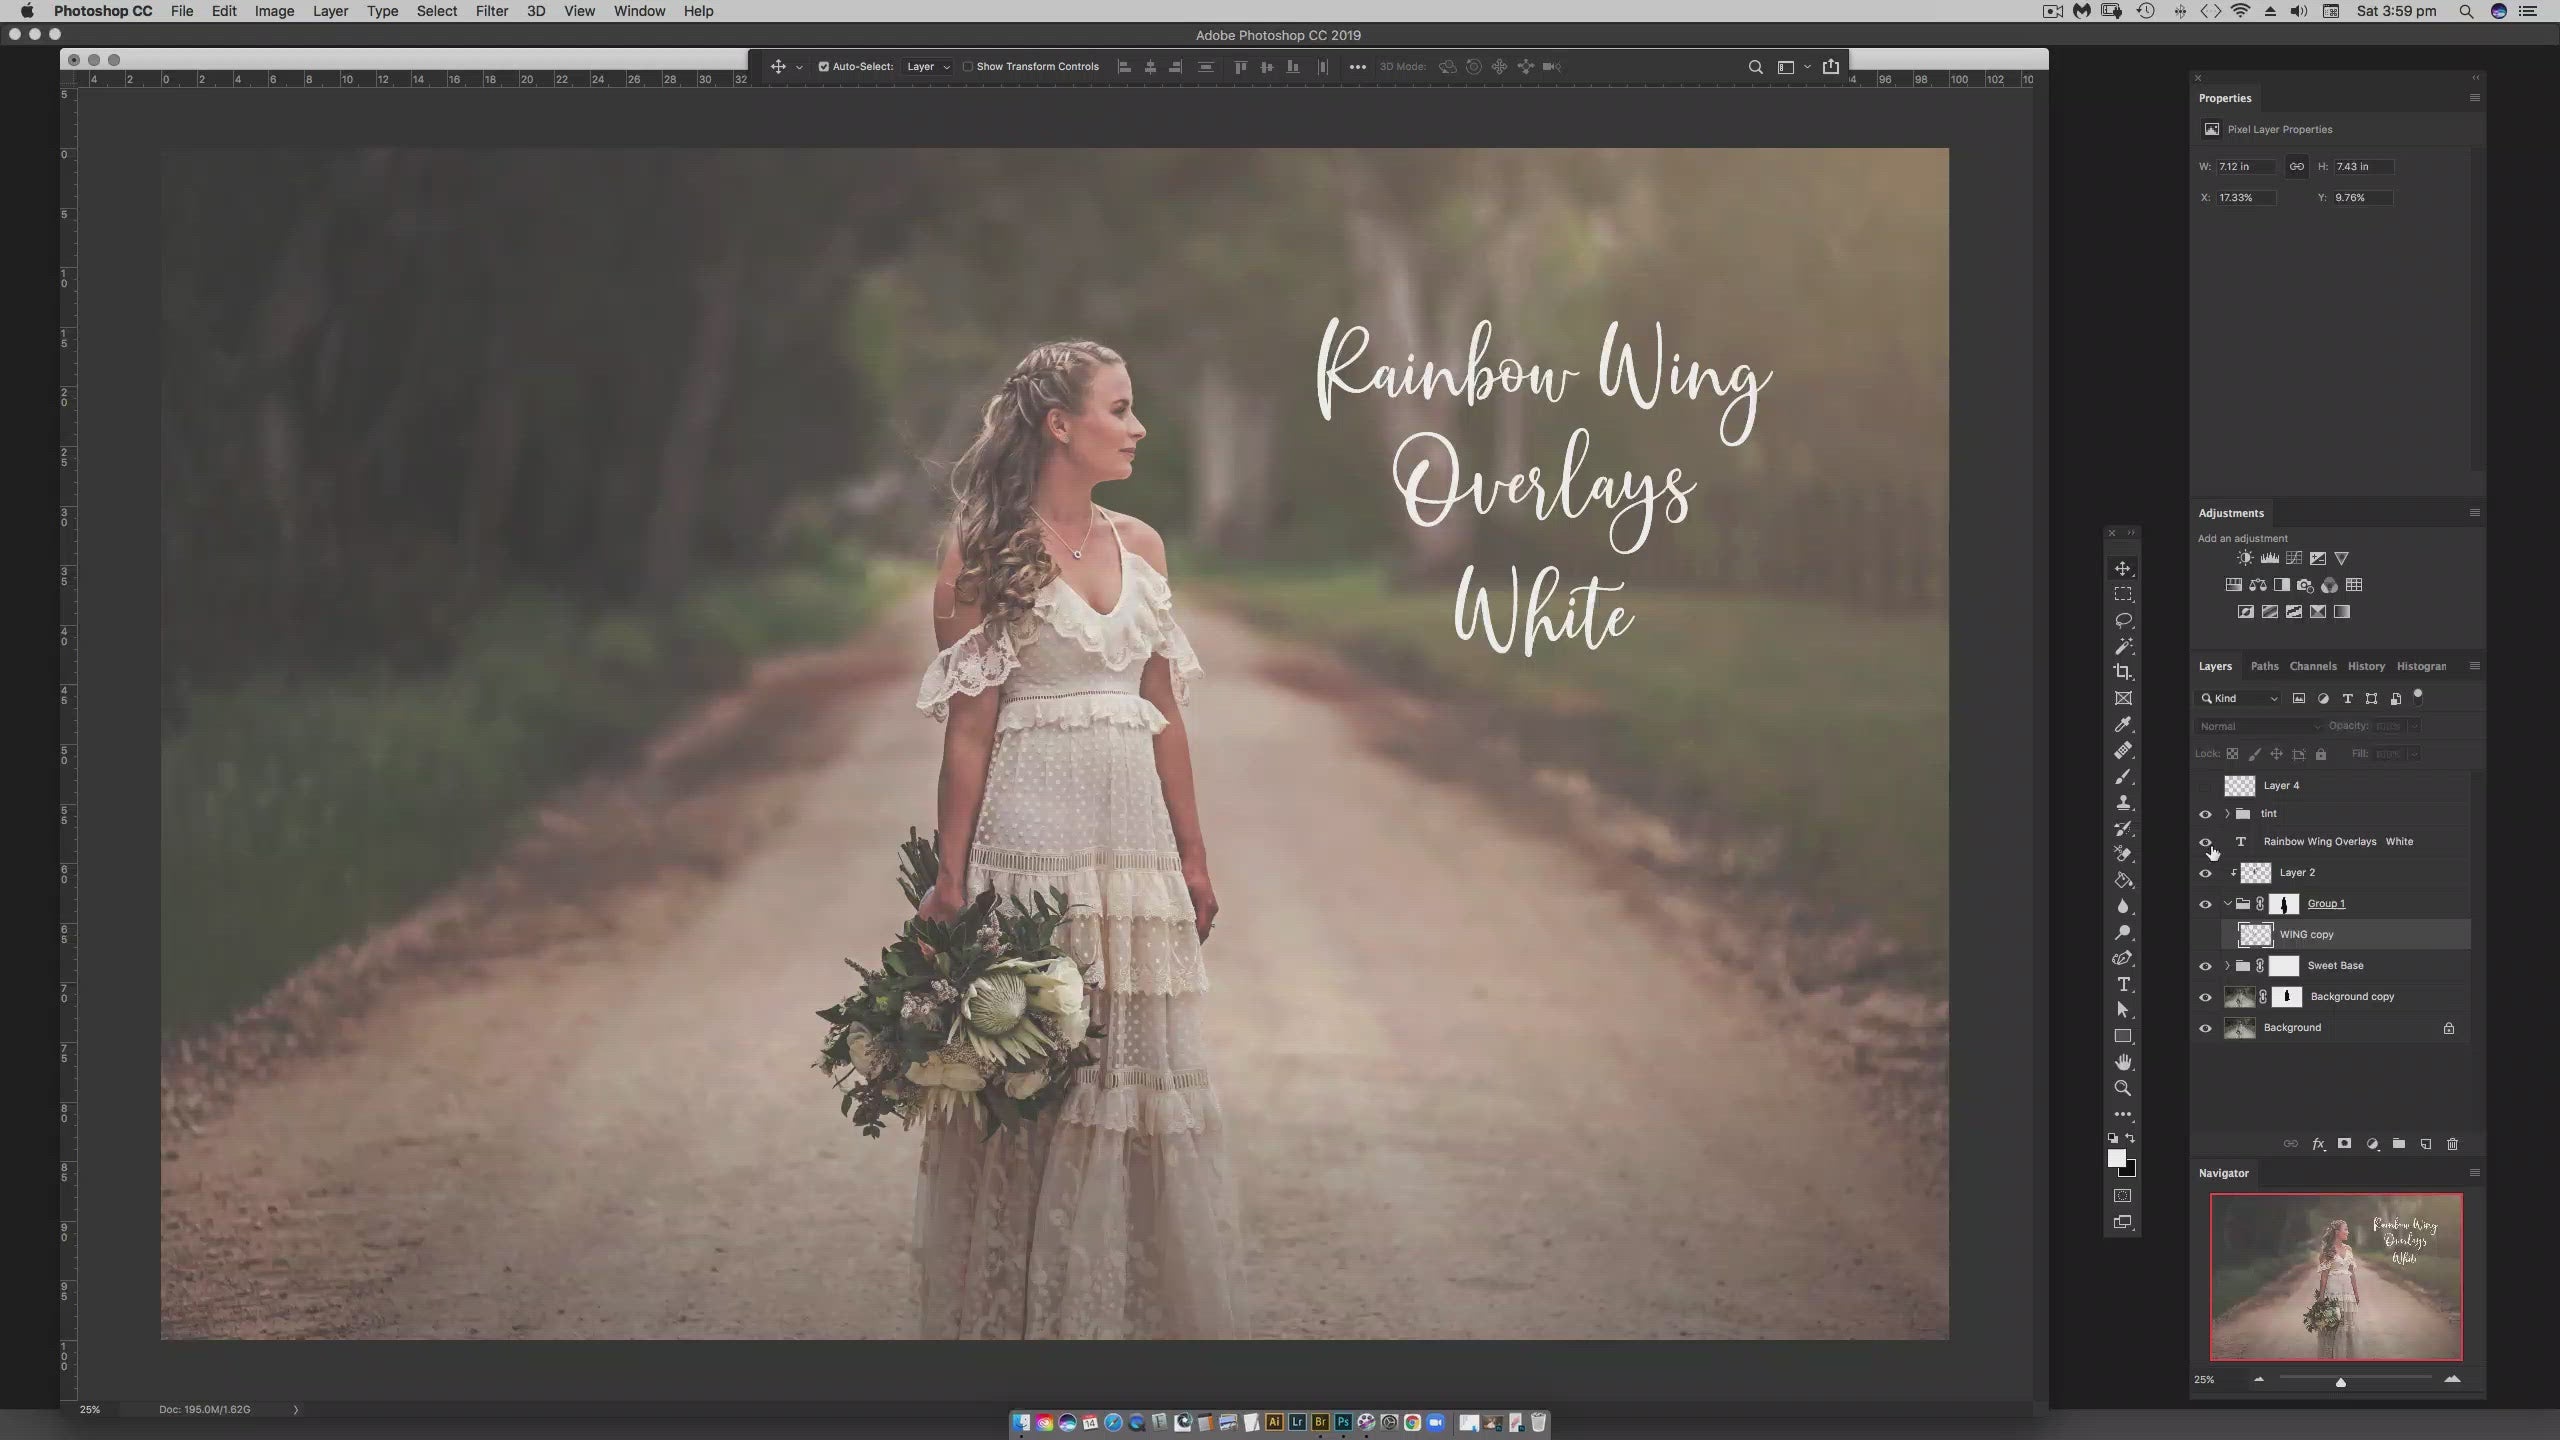Select the Clone Stamp tool
The height and width of the screenshot is (1440, 2560).
[x=2123, y=802]
